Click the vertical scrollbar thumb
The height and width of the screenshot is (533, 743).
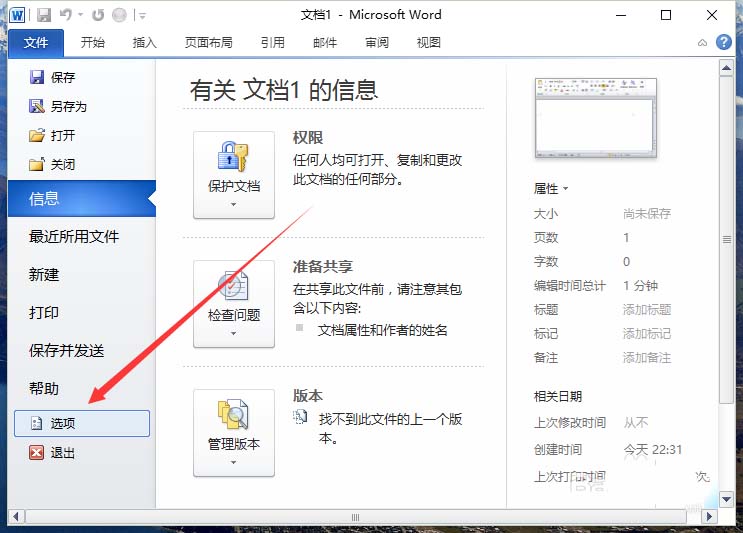726,240
